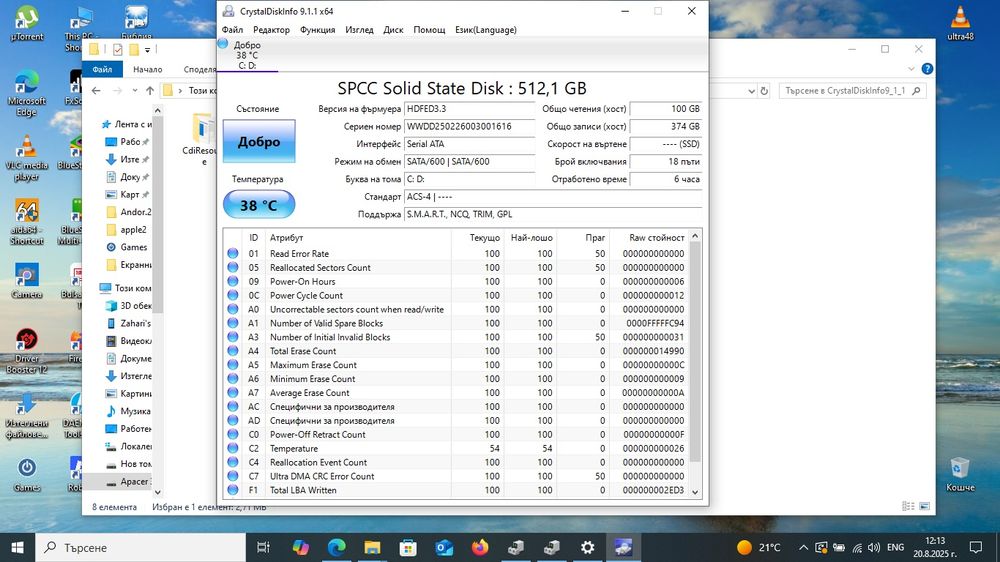The image size is (1000, 562).
Task: Open the ultra48 desktop icon
Action: coord(960,24)
